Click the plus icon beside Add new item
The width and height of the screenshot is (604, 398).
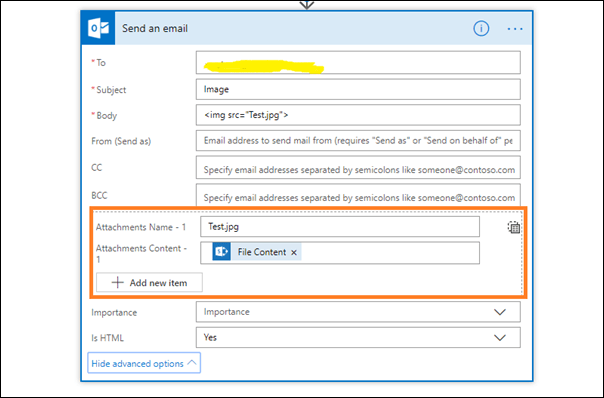(x=117, y=282)
